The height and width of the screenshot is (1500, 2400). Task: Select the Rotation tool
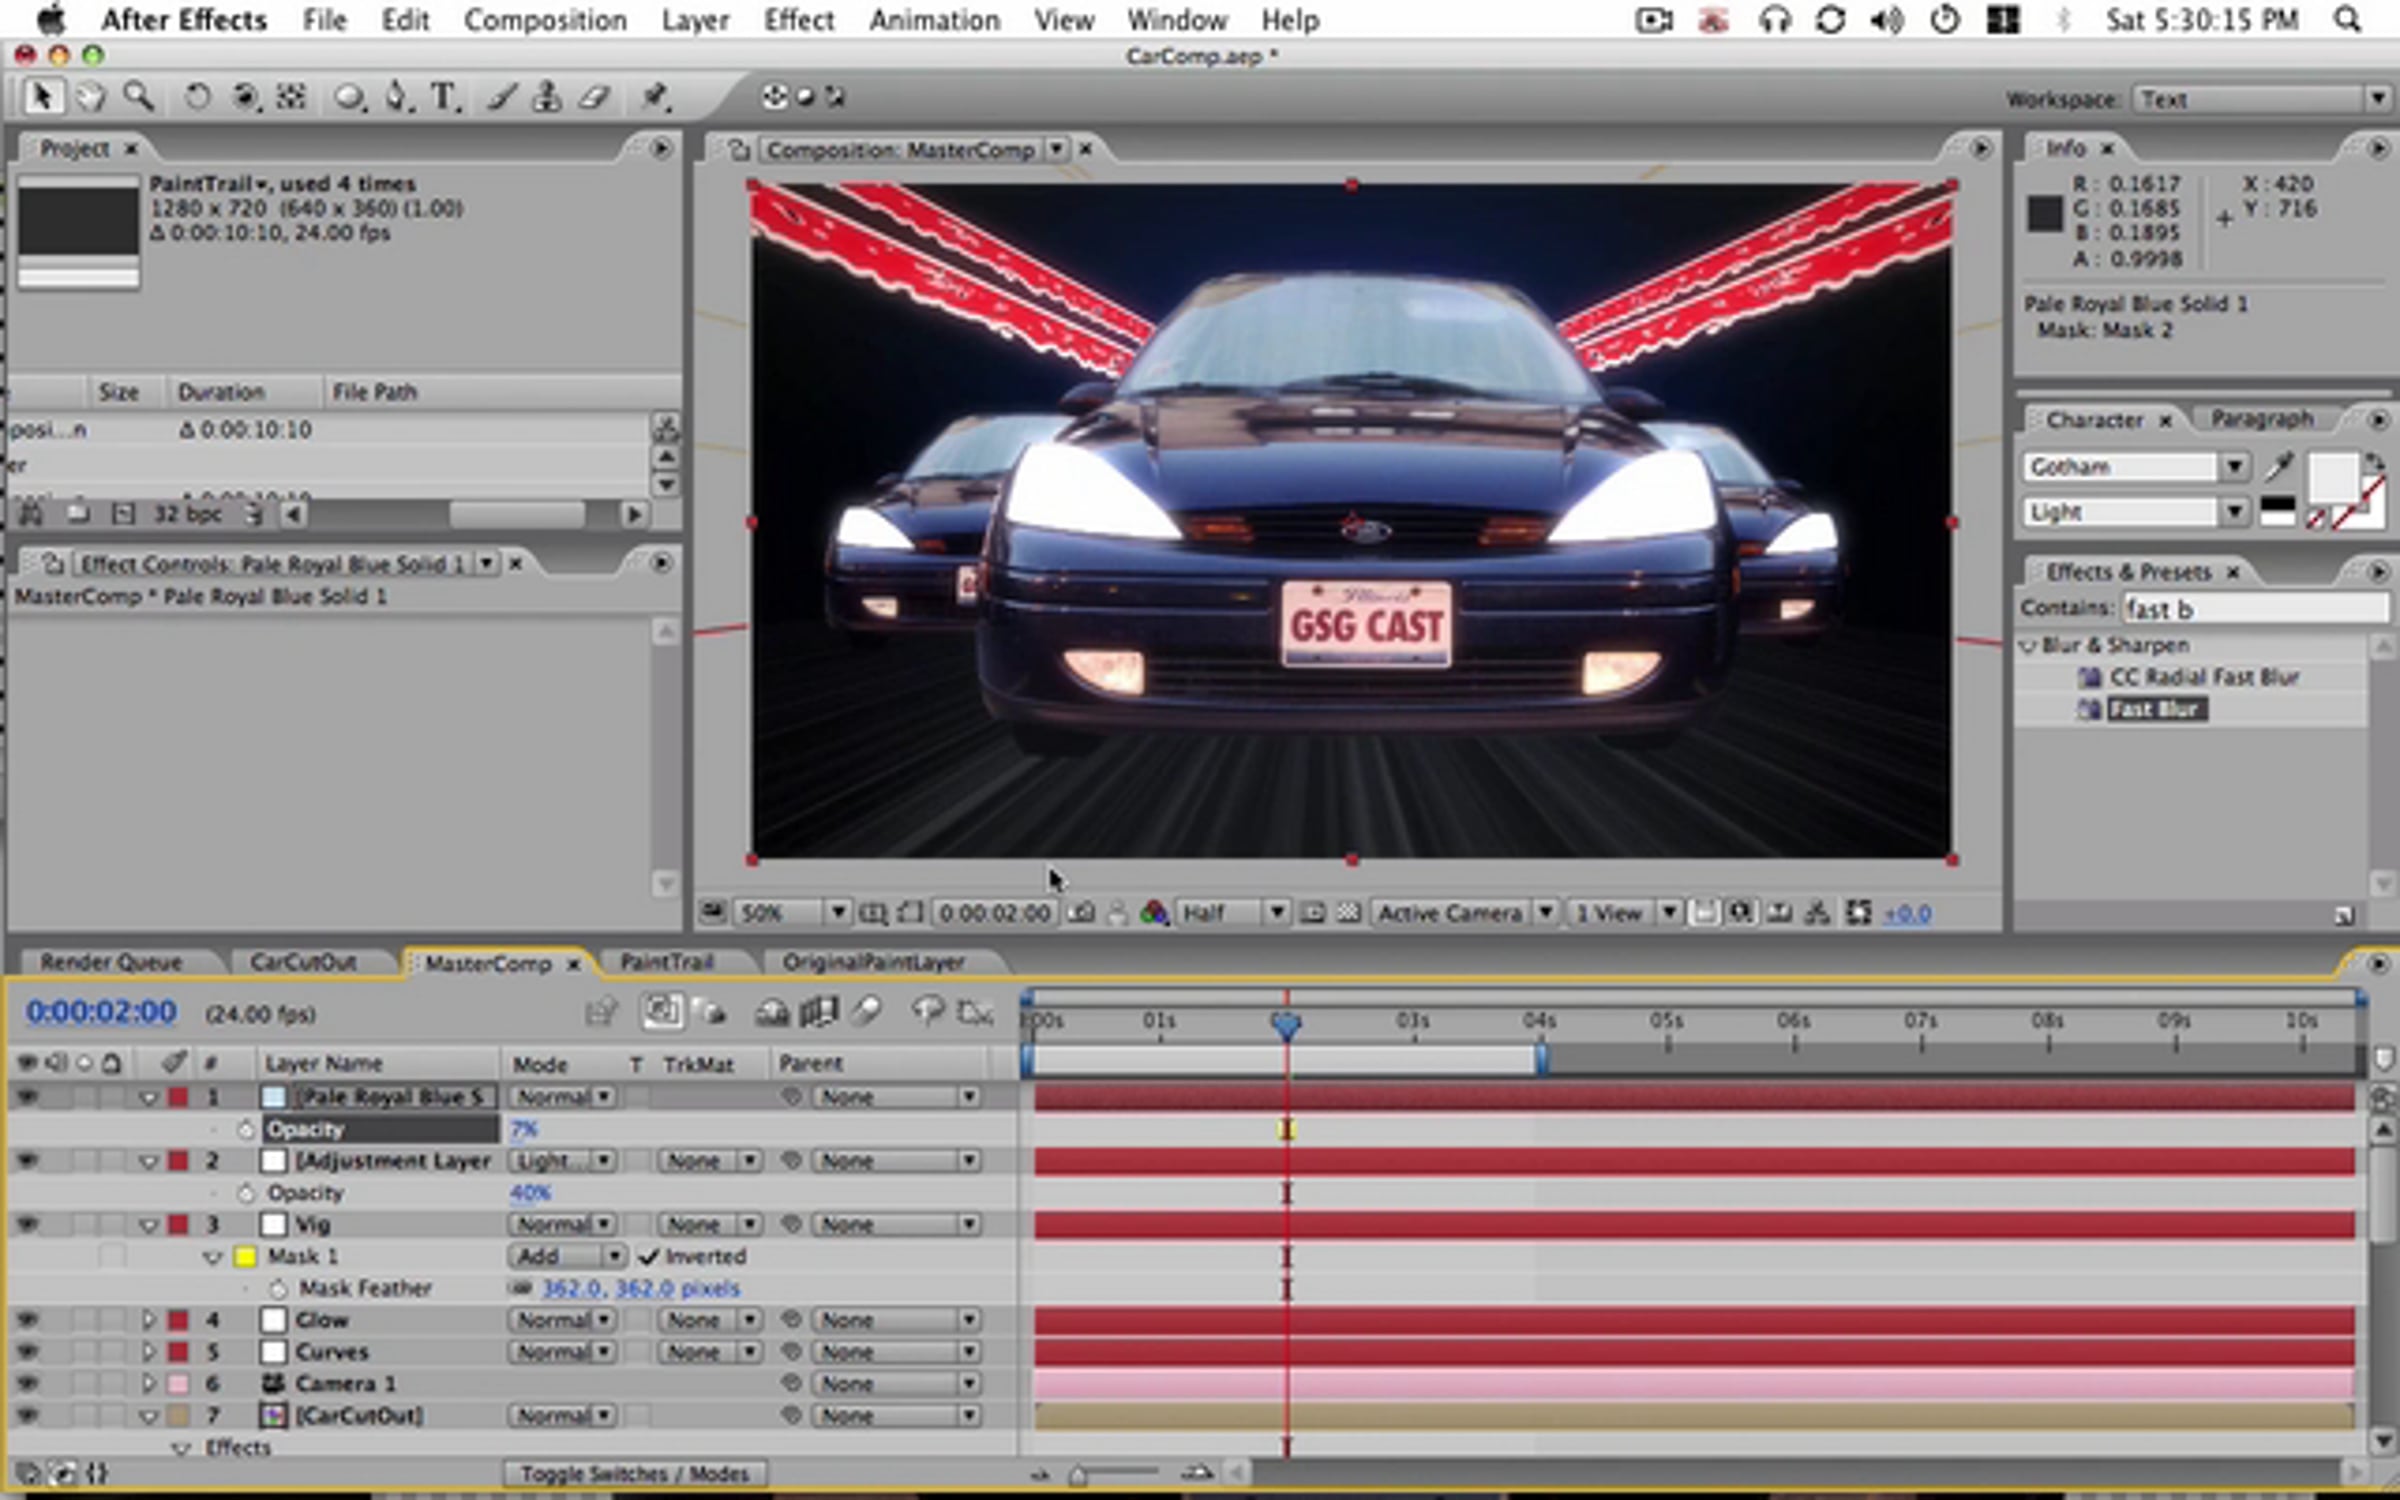click(198, 97)
